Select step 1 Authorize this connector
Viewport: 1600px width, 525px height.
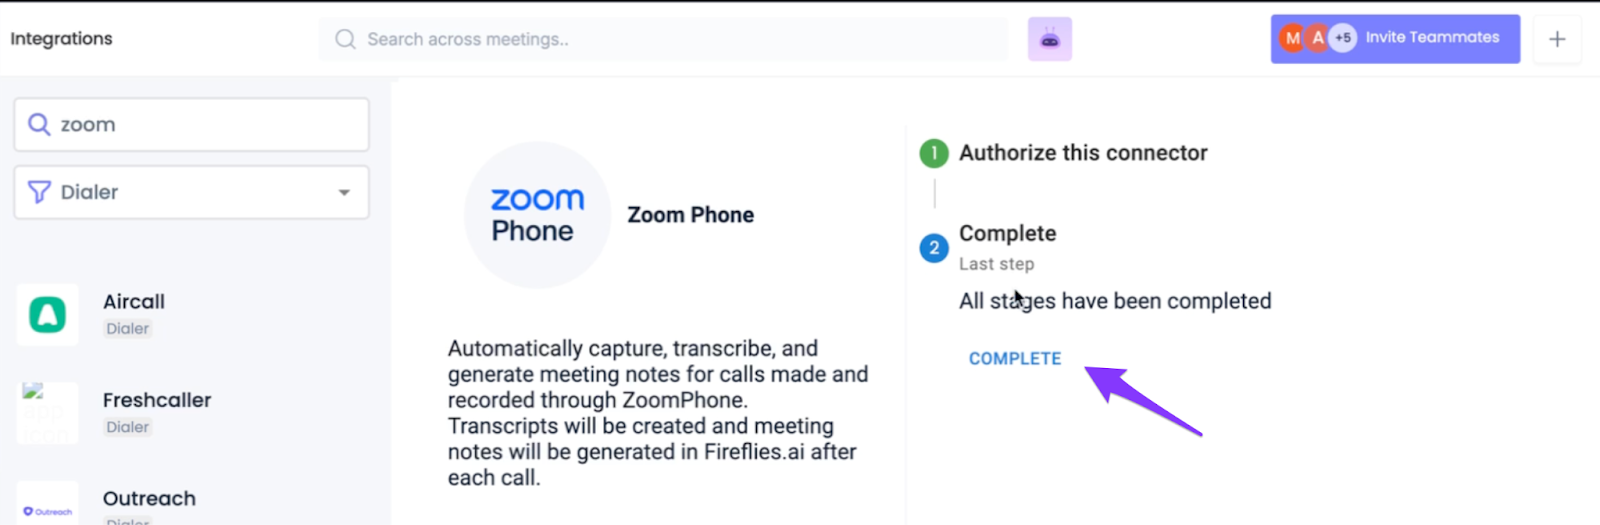point(1082,153)
